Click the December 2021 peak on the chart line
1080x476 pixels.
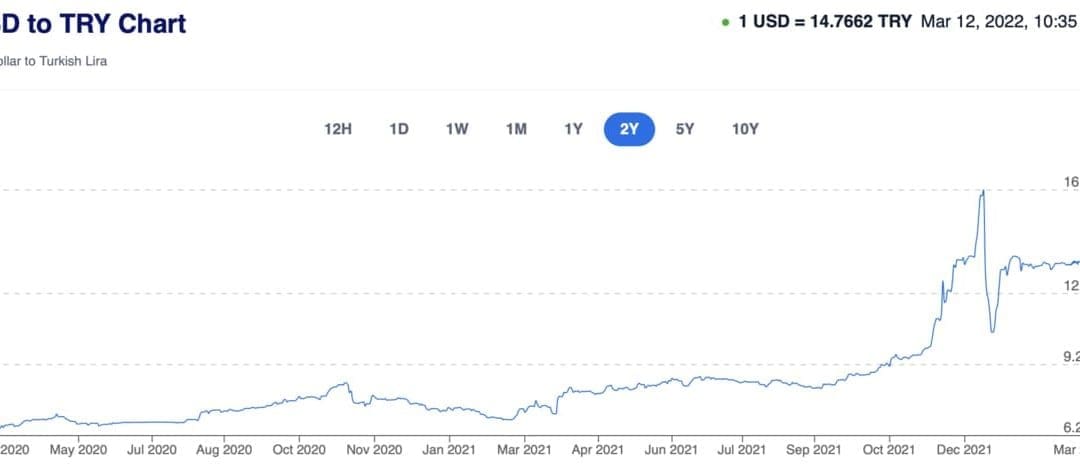(x=983, y=191)
